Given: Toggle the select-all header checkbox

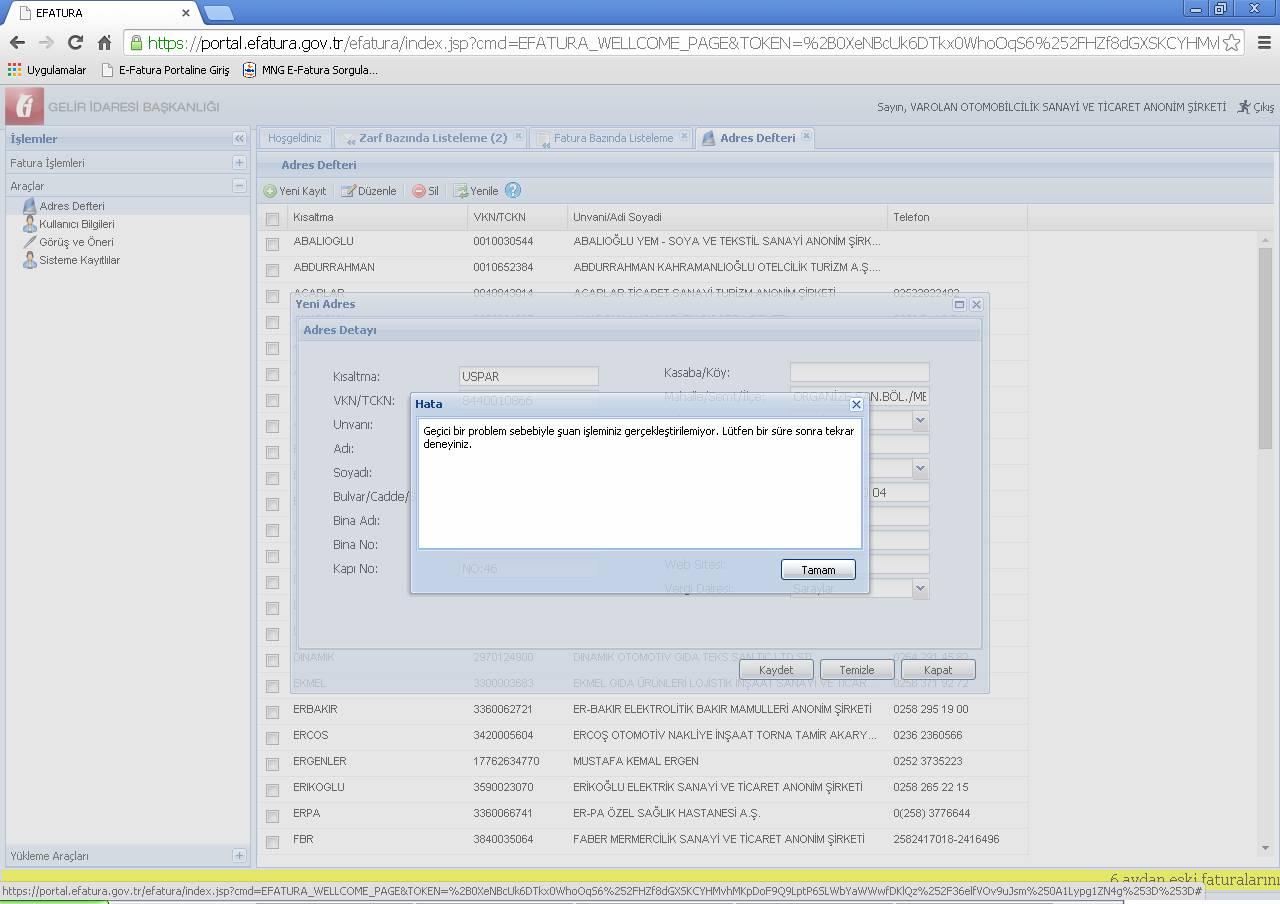Looking at the screenshot, I should point(272,218).
